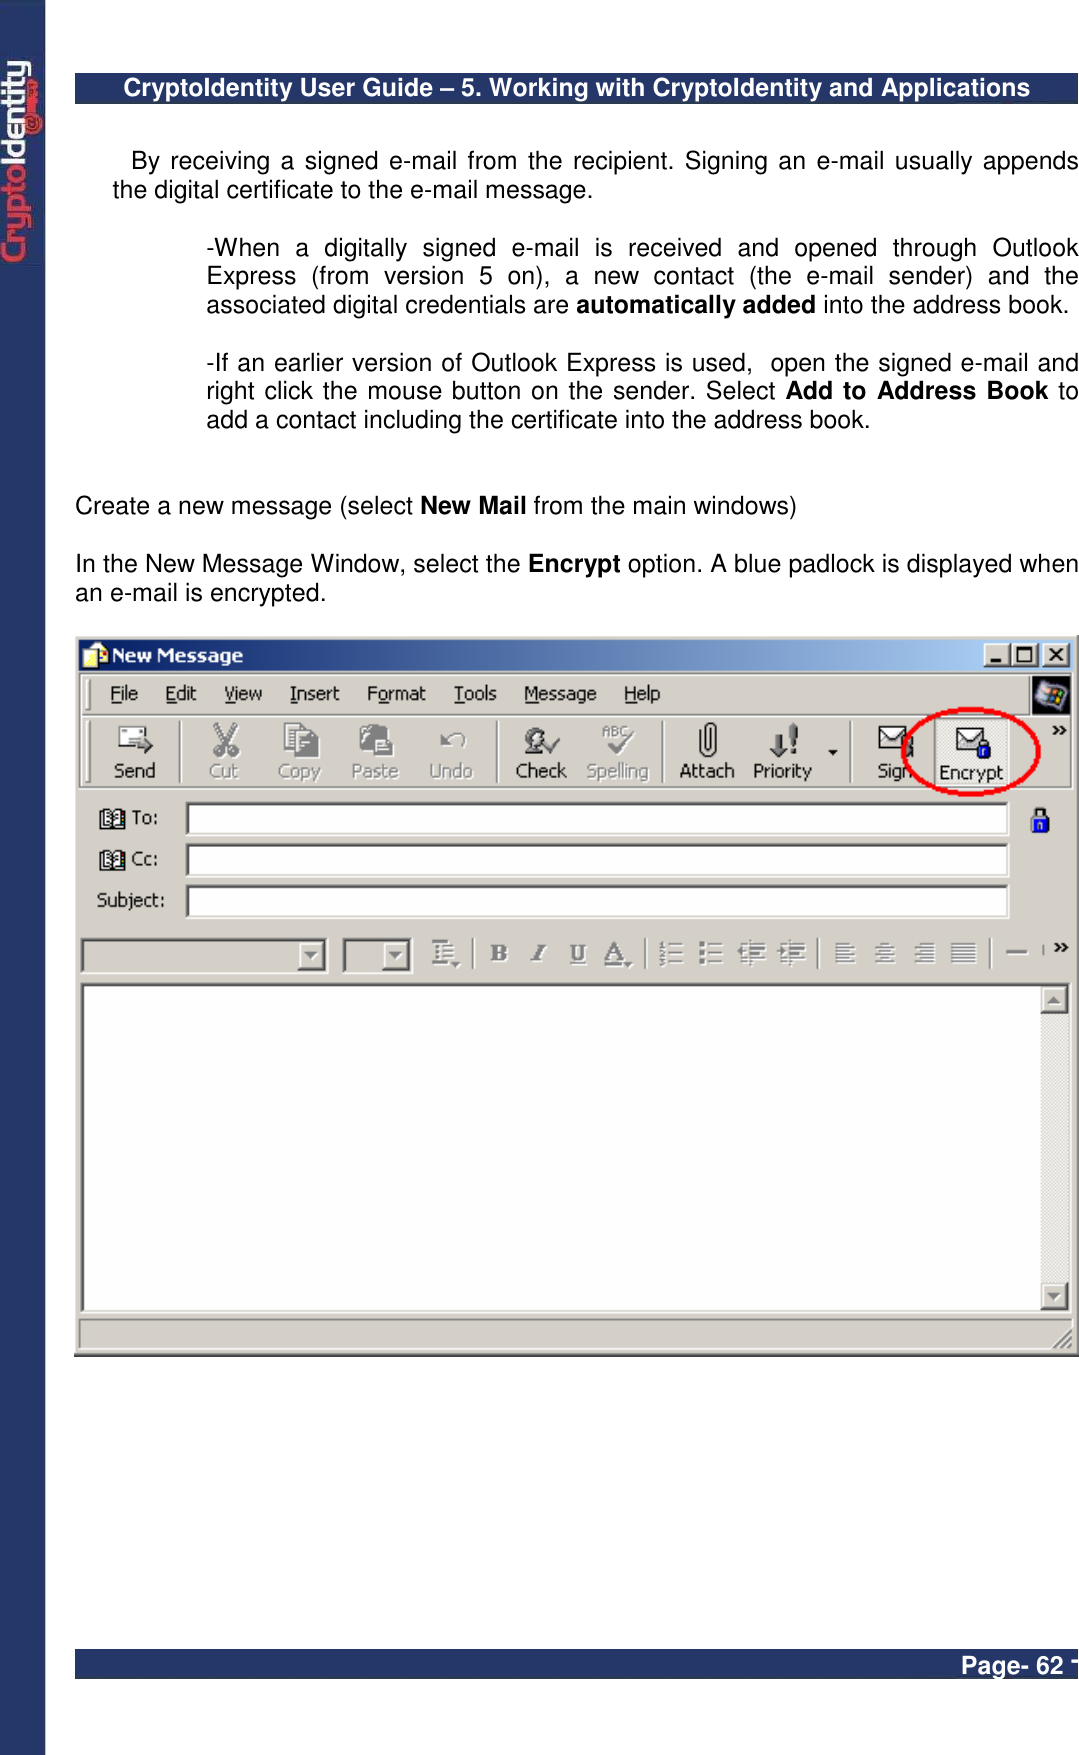Open the Insert menu

point(314,693)
